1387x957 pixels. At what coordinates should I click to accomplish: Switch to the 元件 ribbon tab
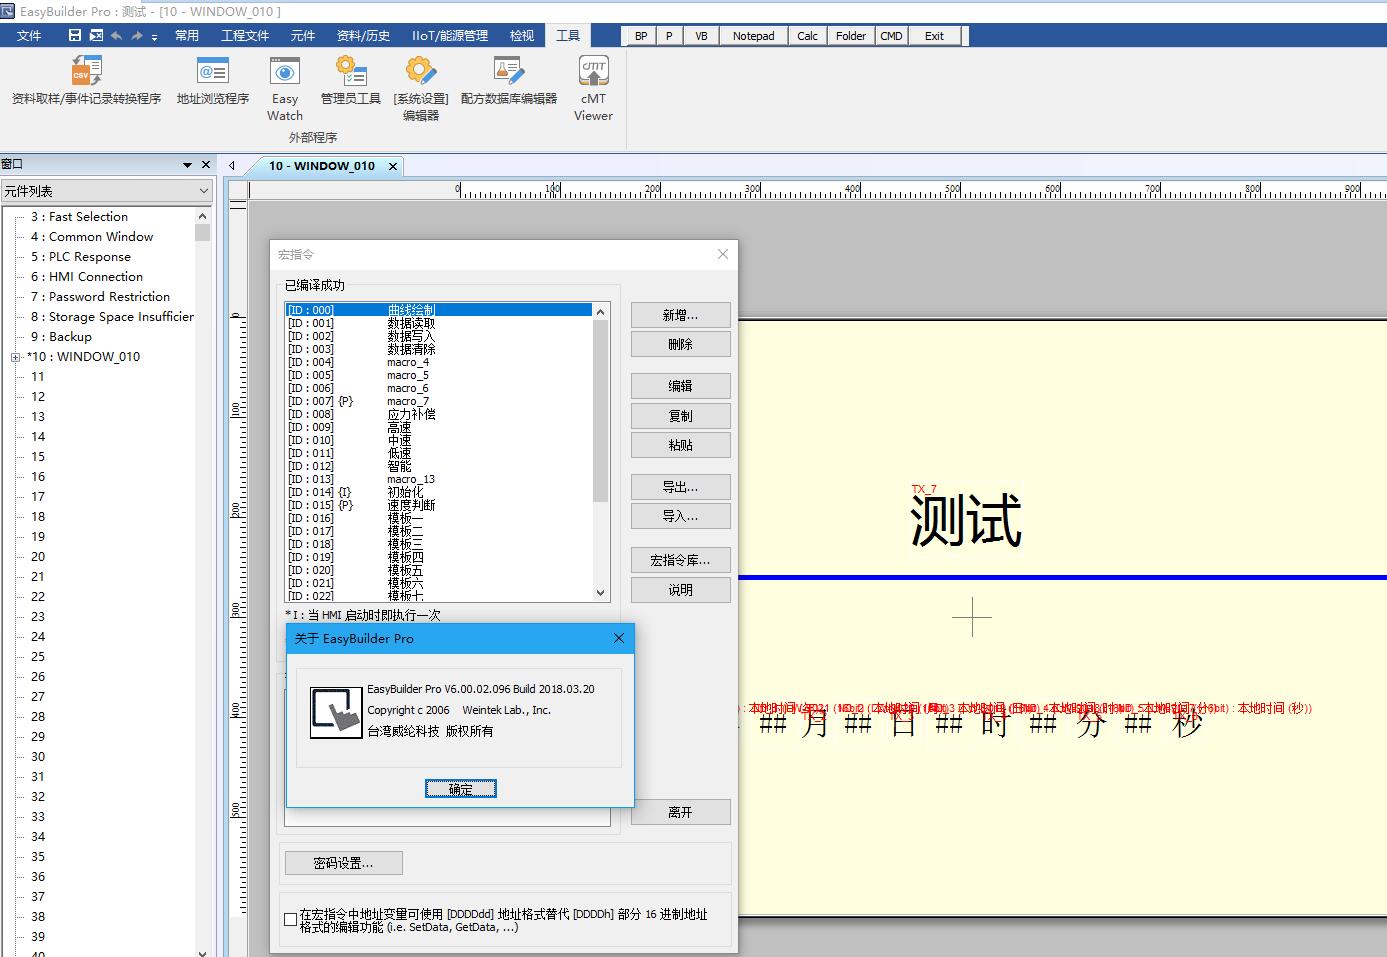click(x=302, y=36)
